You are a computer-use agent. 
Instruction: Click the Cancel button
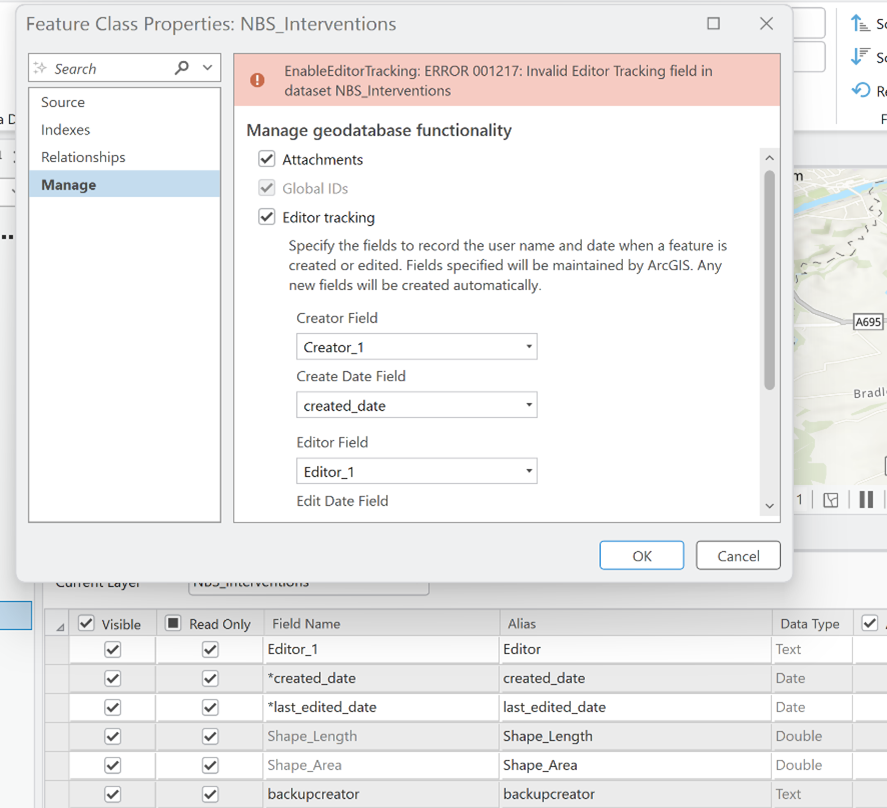tap(738, 556)
